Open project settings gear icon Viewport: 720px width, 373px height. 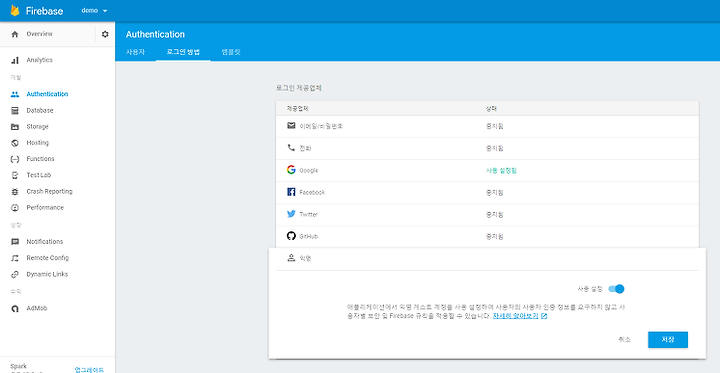pos(105,34)
